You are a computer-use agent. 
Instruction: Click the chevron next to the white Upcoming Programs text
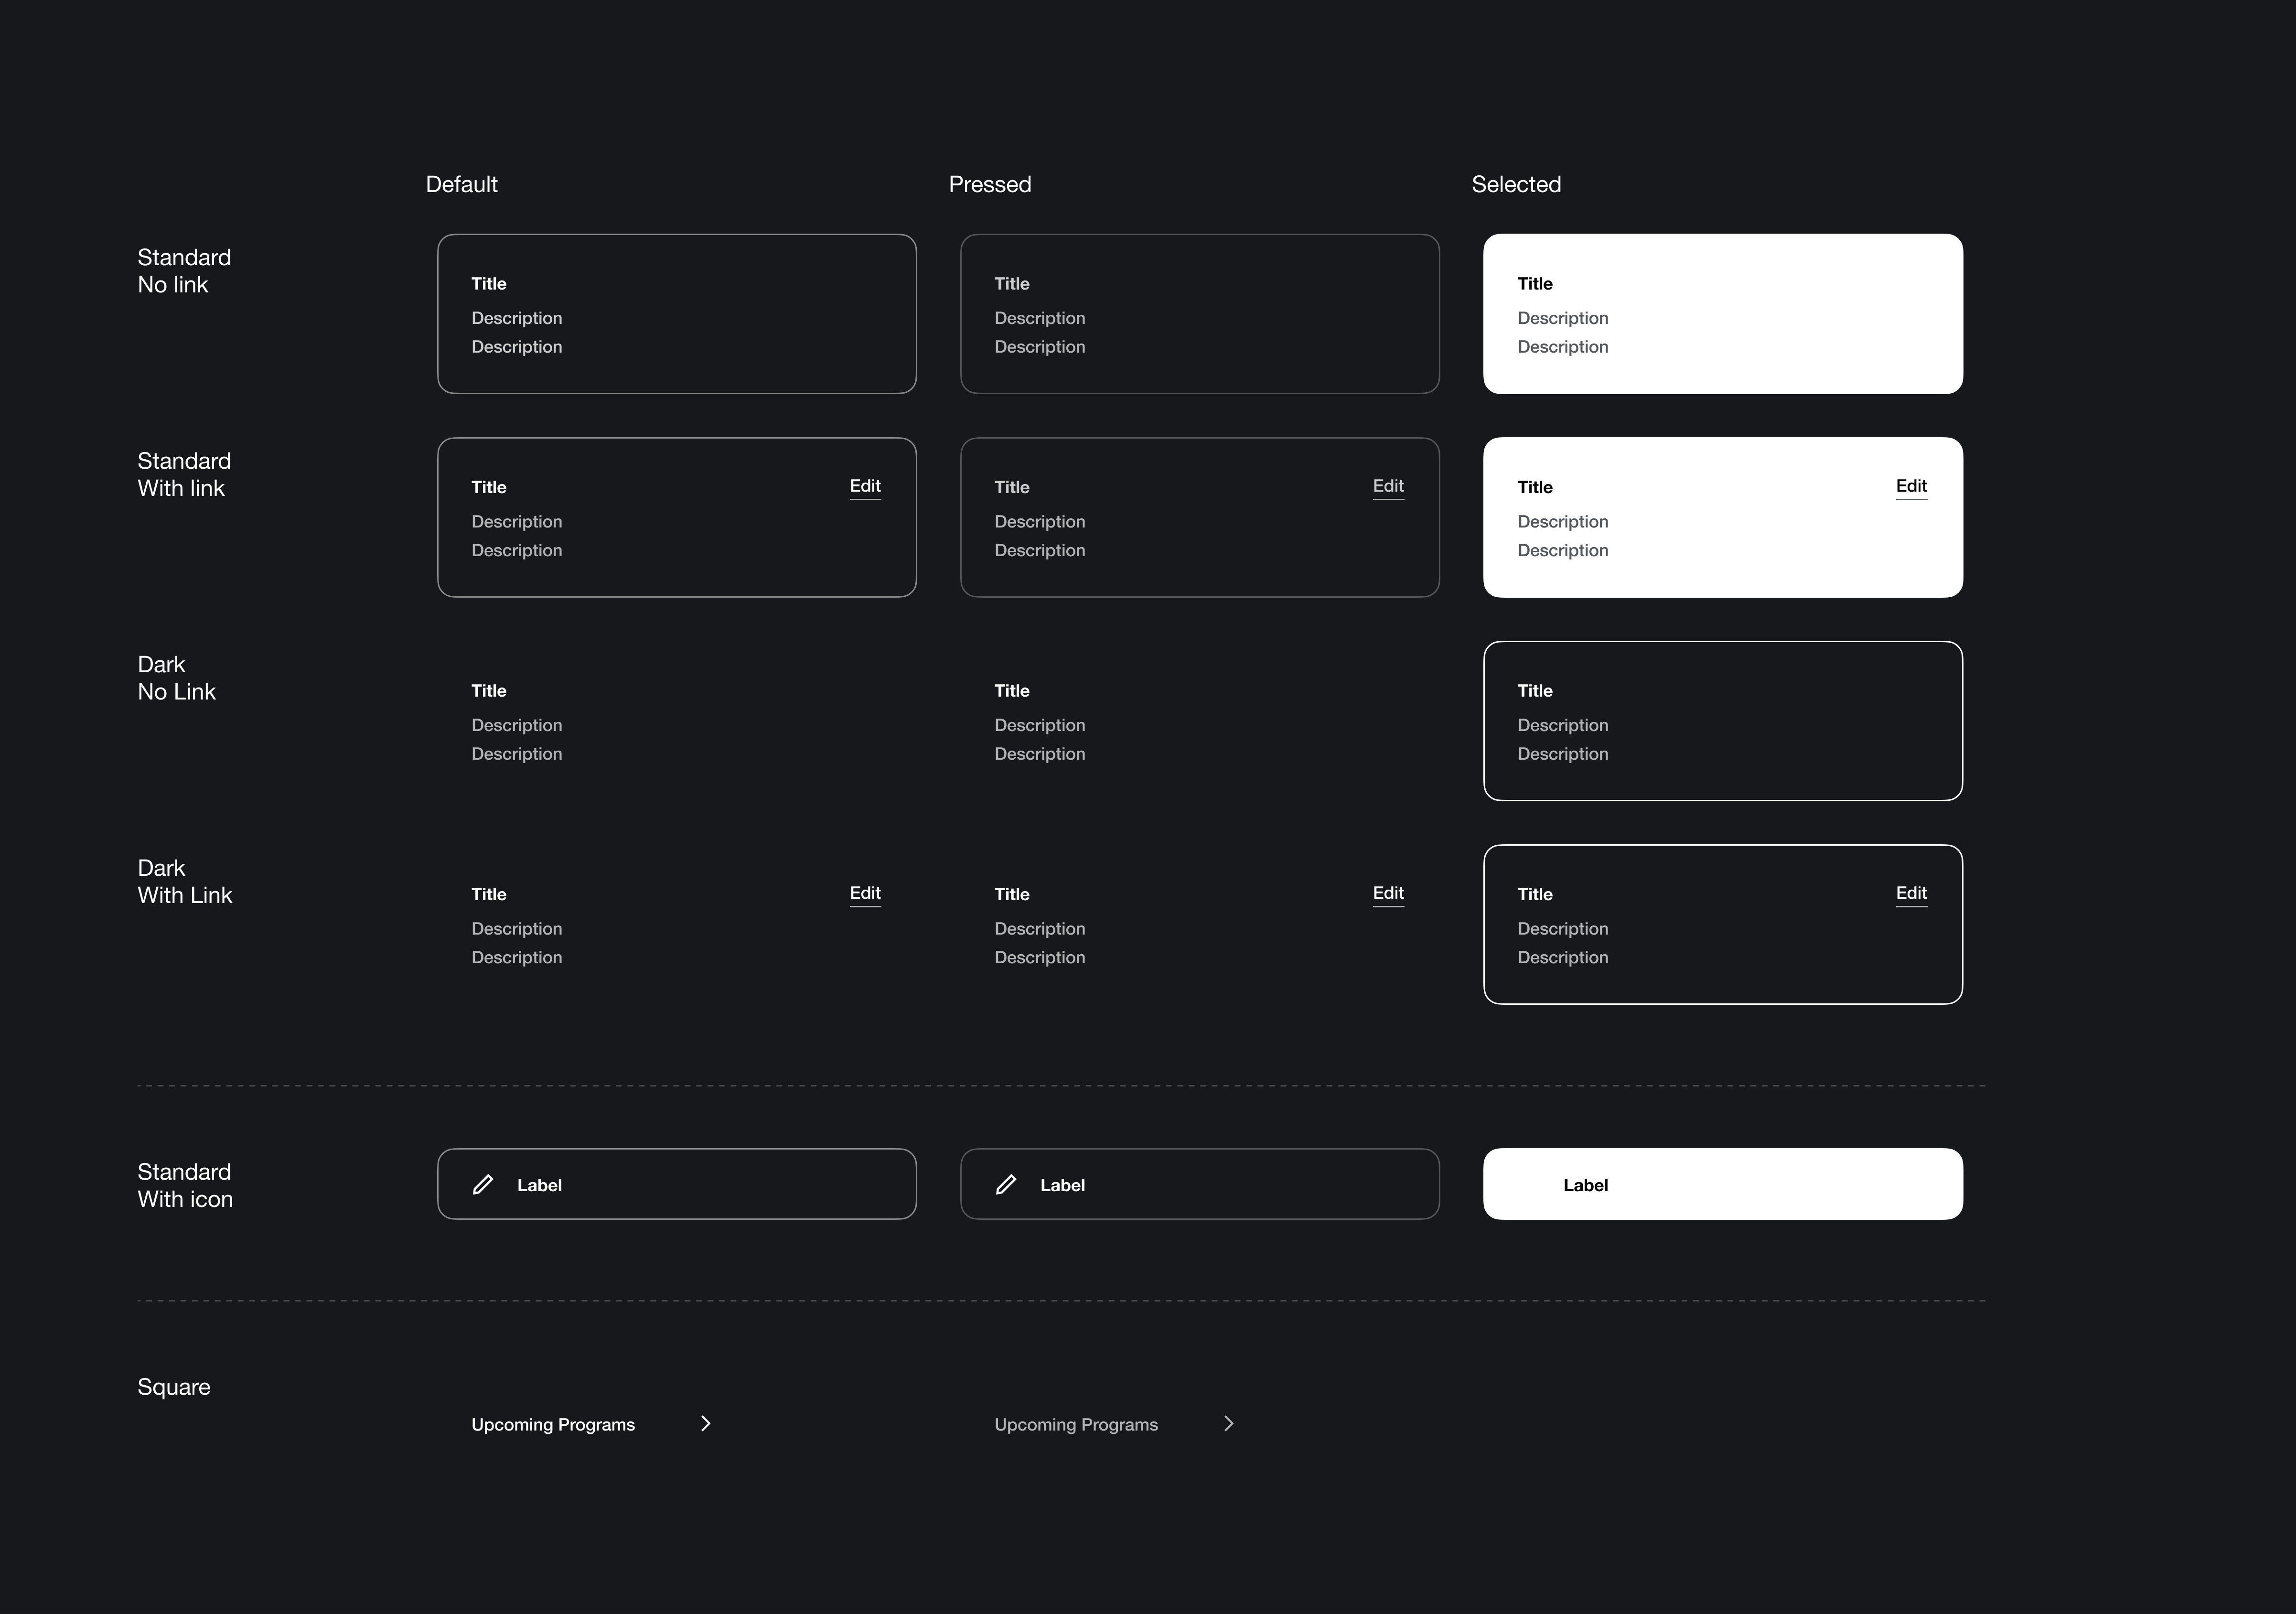[x=706, y=1423]
